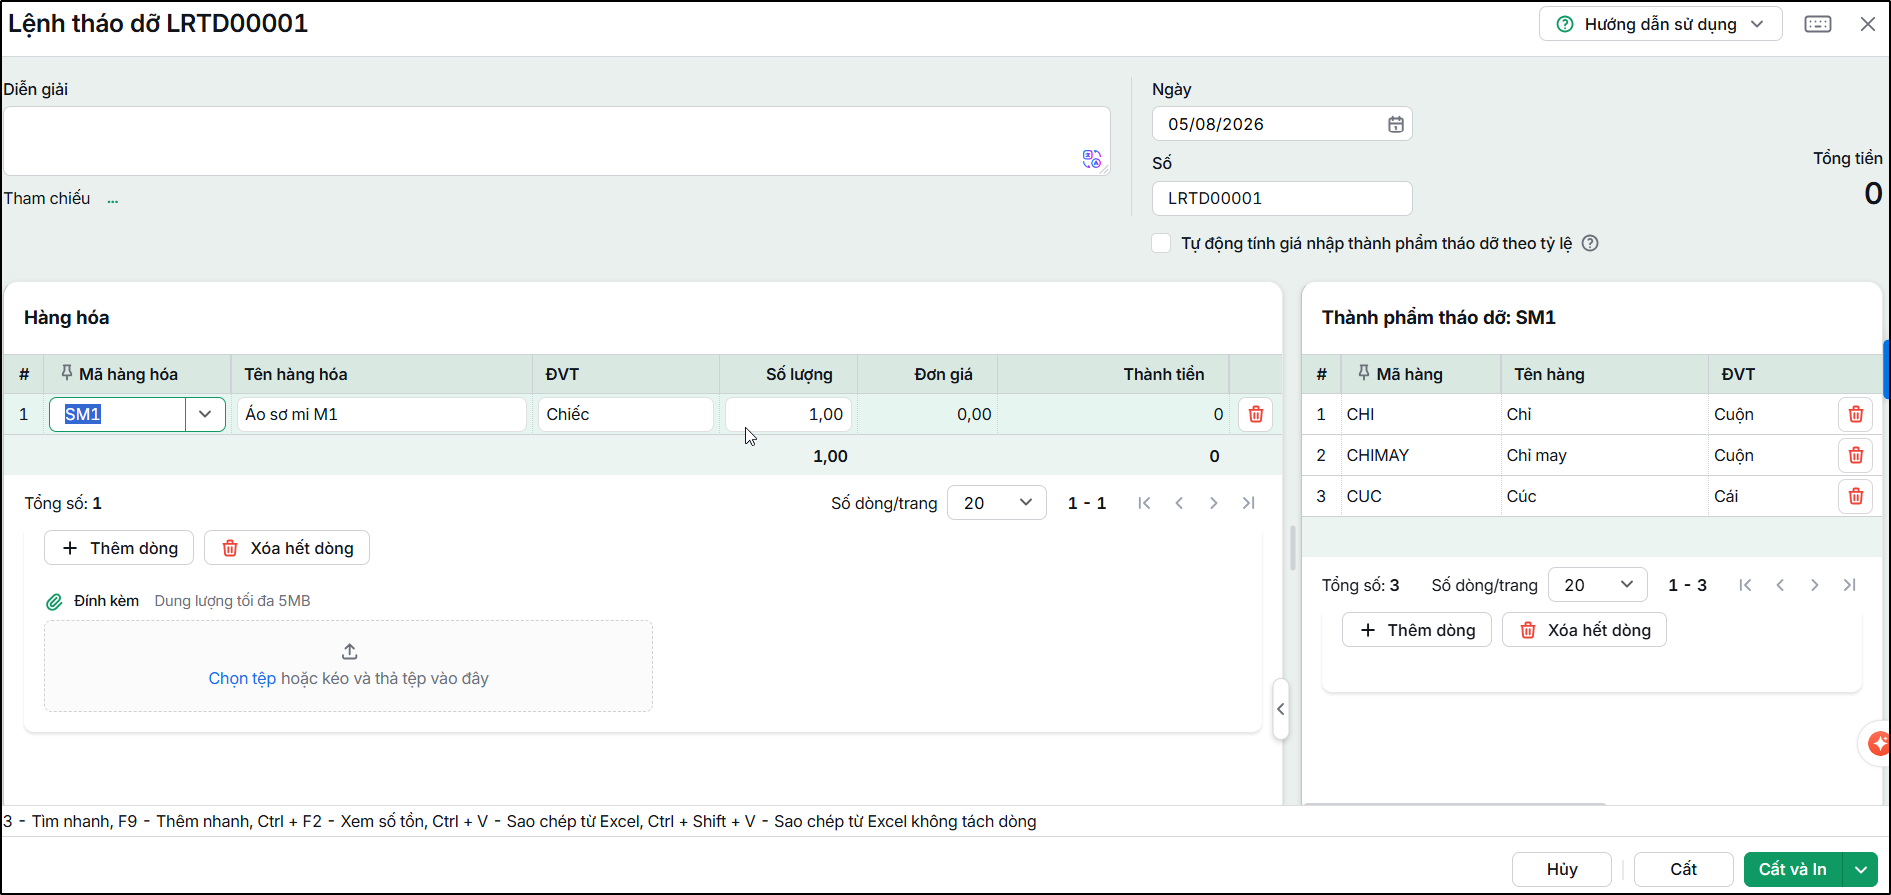
Task: Open the Mã hàng hóa SM1 dropdown arrow
Action: point(205,414)
